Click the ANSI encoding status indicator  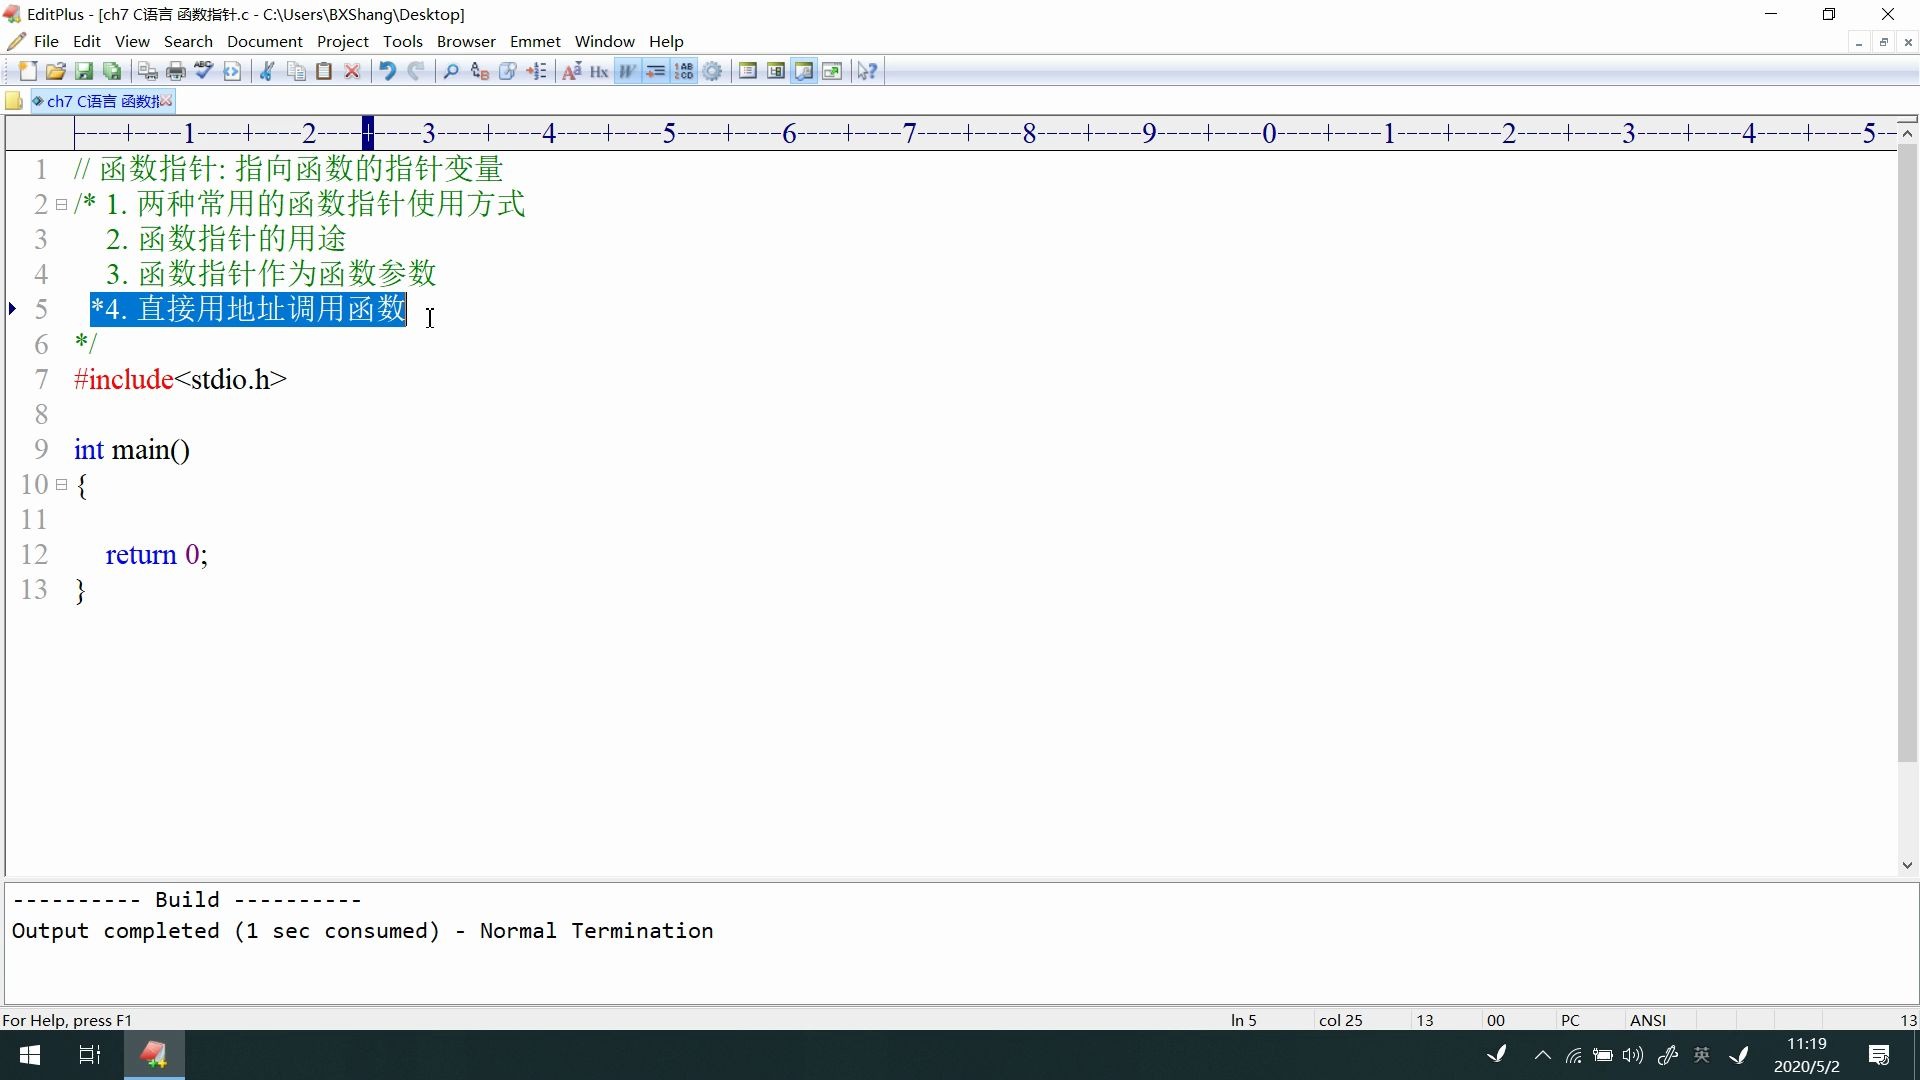click(1646, 1019)
